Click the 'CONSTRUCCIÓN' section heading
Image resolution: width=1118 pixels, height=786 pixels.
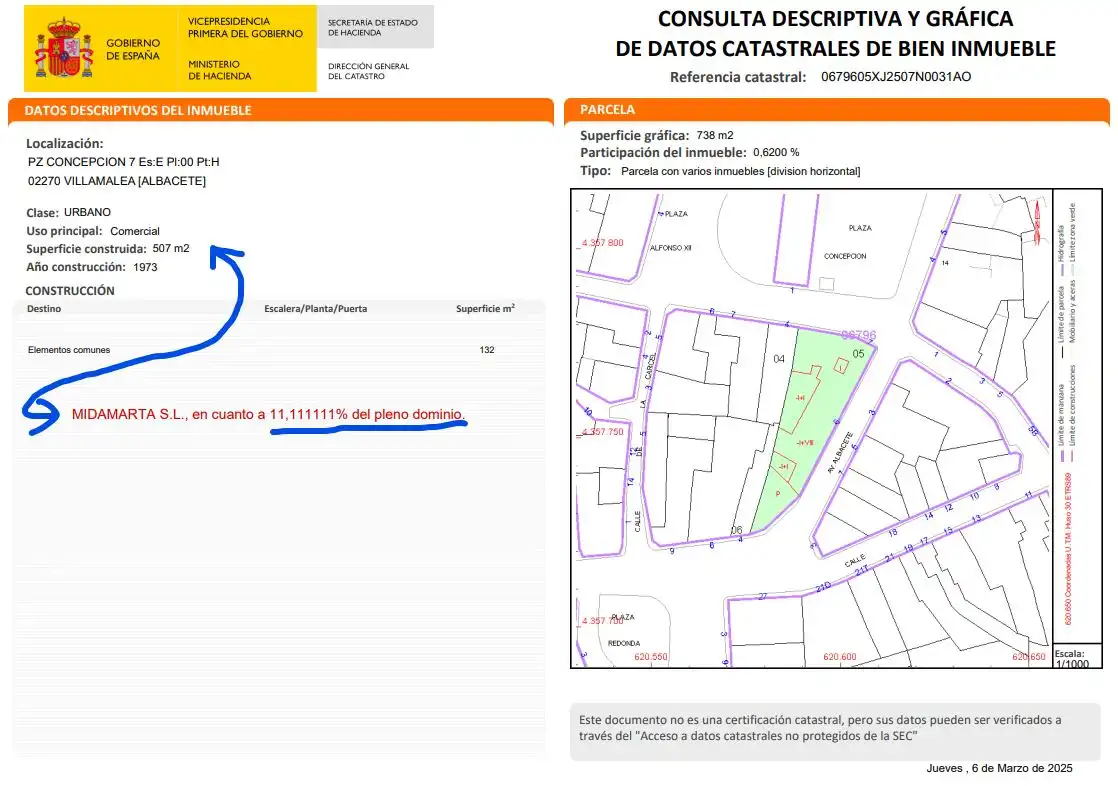pos(70,290)
